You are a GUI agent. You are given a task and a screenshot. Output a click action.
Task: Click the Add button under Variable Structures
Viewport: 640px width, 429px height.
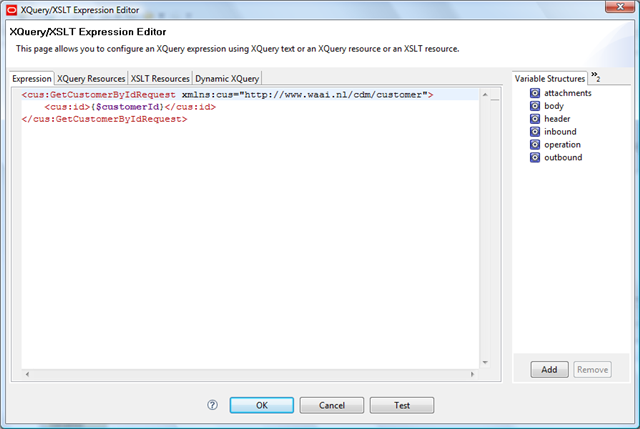tap(549, 369)
